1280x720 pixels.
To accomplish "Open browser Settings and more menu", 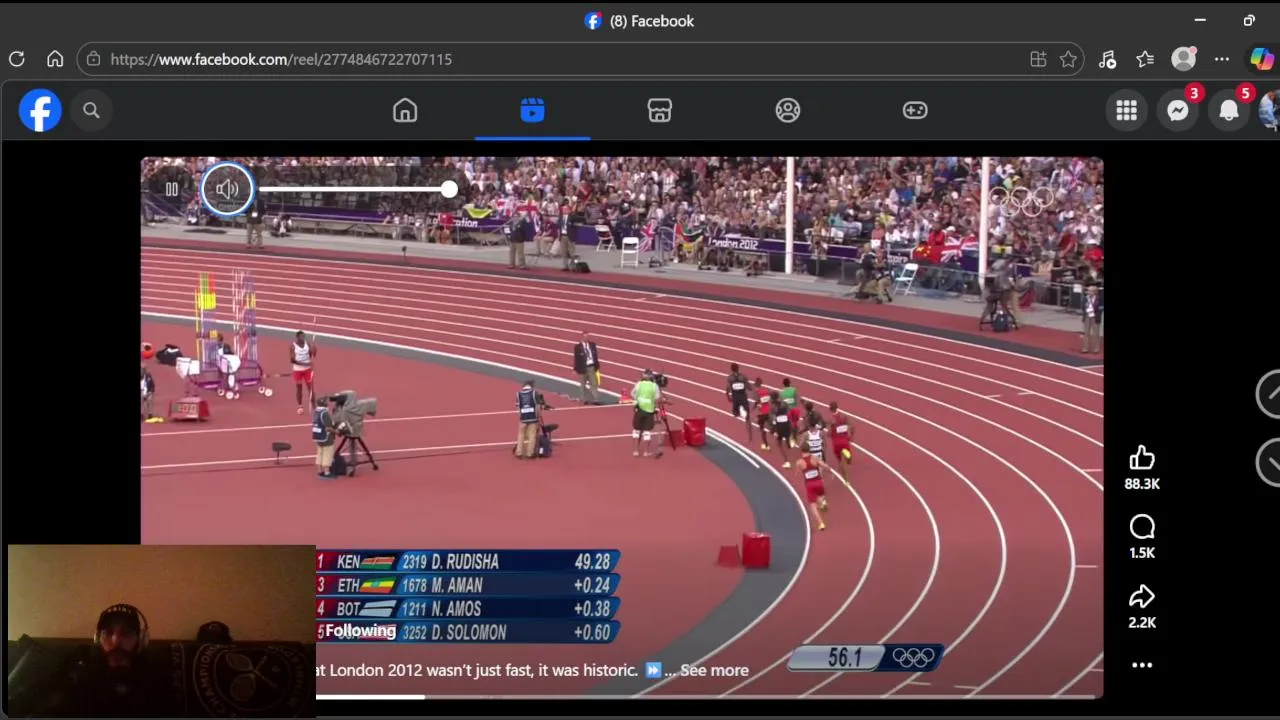I will pyautogui.click(x=1222, y=59).
